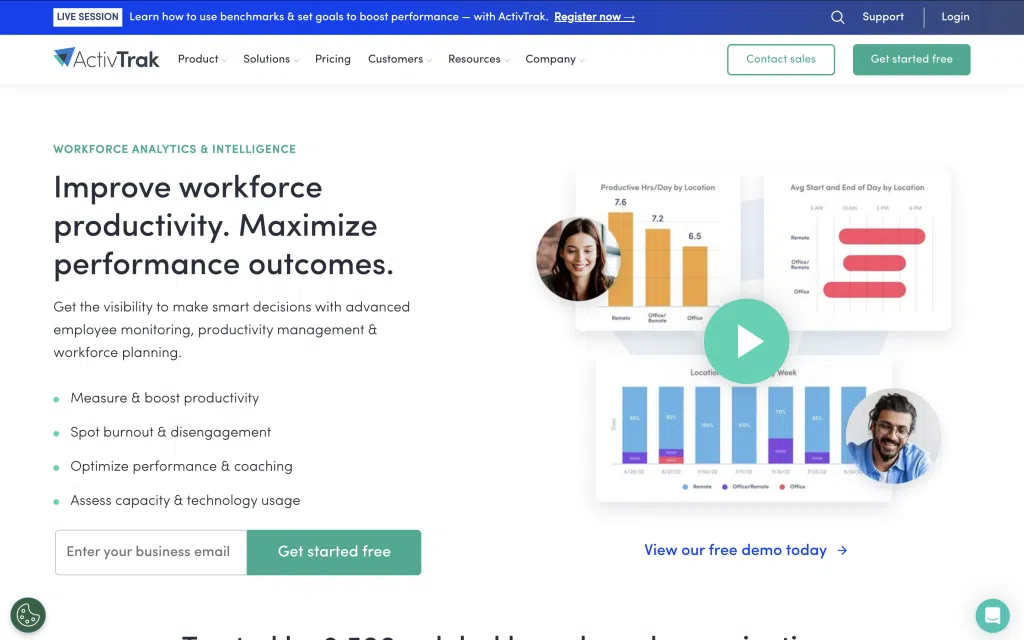This screenshot has height=640, width=1024.
Task: Open the Resources menu
Action: [x=479, y=59]
